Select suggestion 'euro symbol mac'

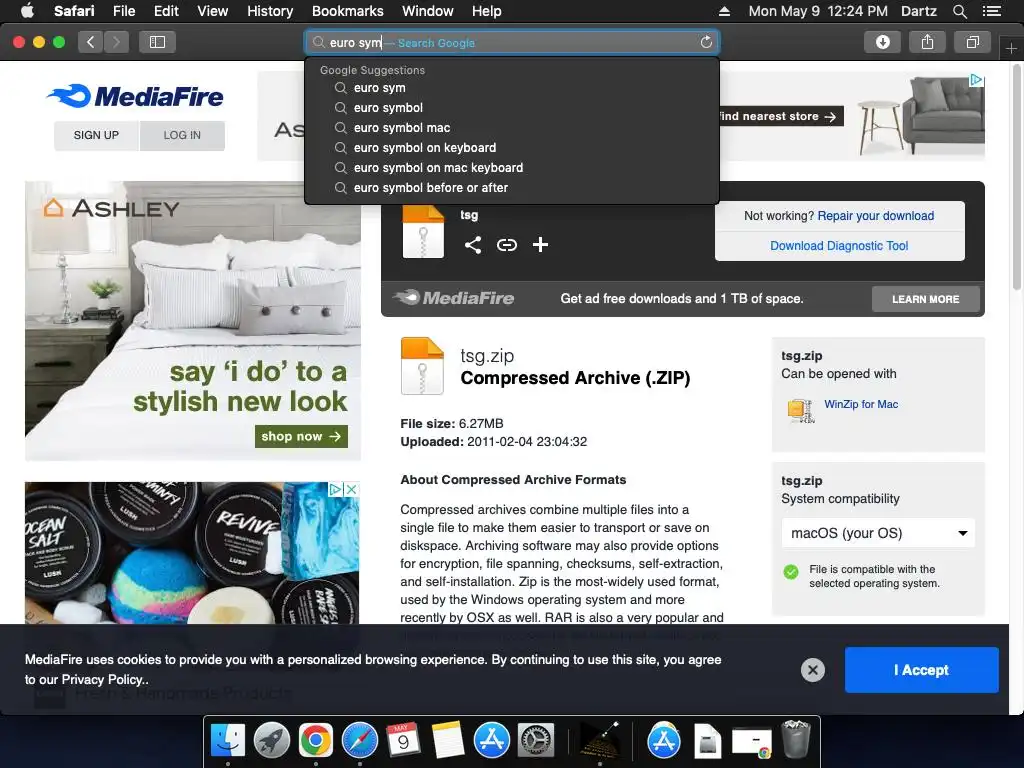(512, 128)
